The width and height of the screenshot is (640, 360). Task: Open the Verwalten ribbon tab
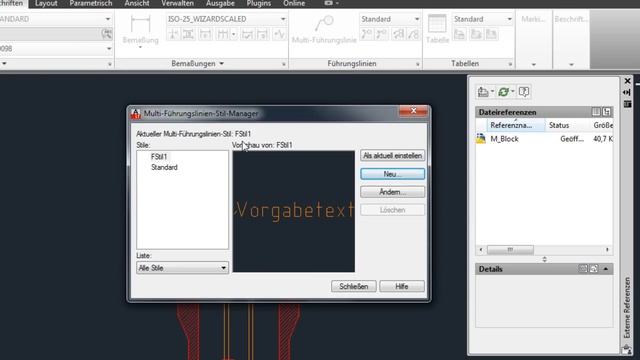pyautogui.click(x=178, y=3)
